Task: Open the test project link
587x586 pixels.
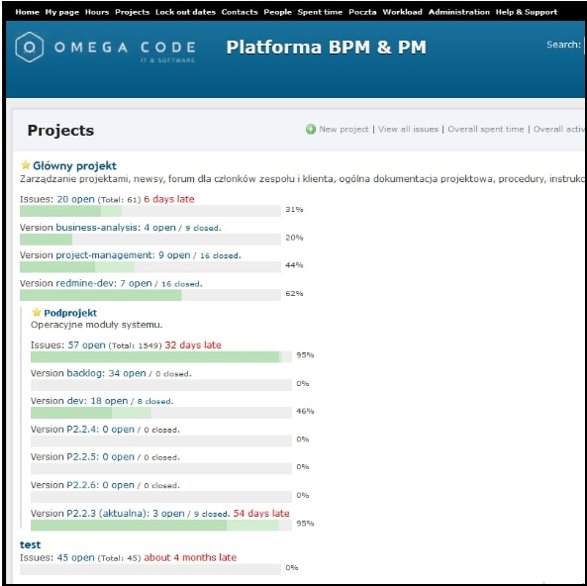Action: click(30, 544)
